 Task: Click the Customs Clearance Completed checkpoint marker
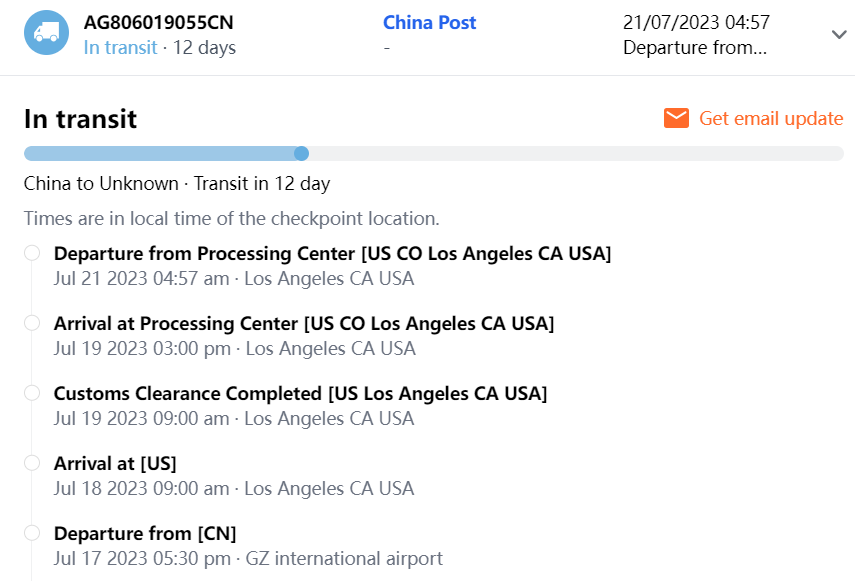tap(32, 393)
